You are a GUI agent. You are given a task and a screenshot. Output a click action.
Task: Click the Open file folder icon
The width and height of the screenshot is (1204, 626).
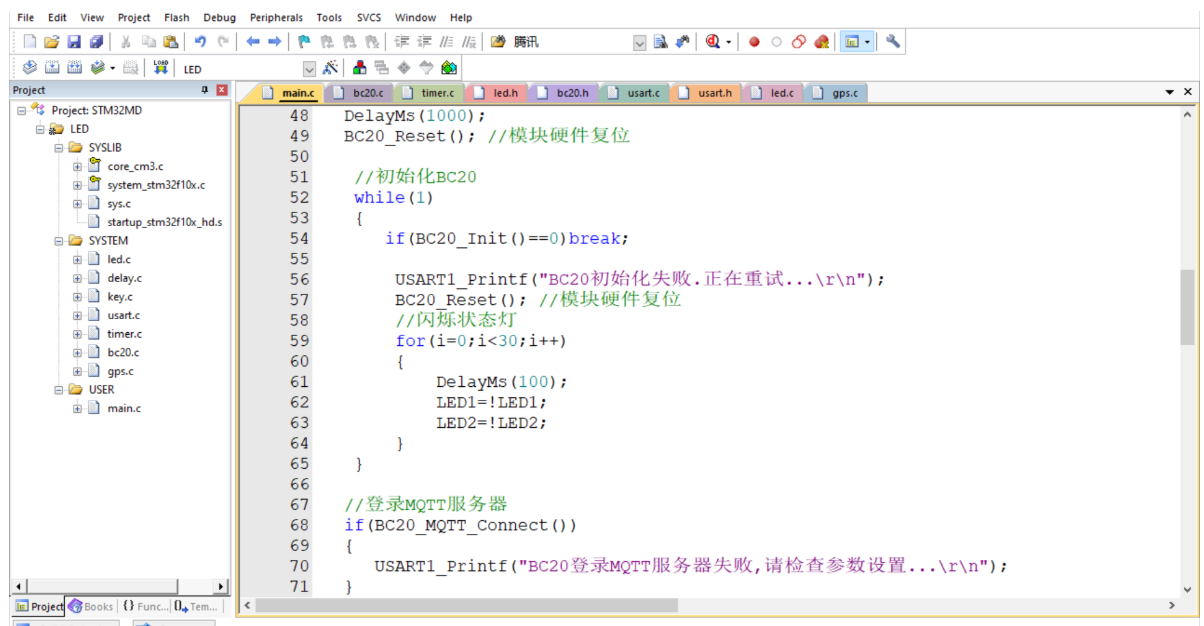[52, 42]
